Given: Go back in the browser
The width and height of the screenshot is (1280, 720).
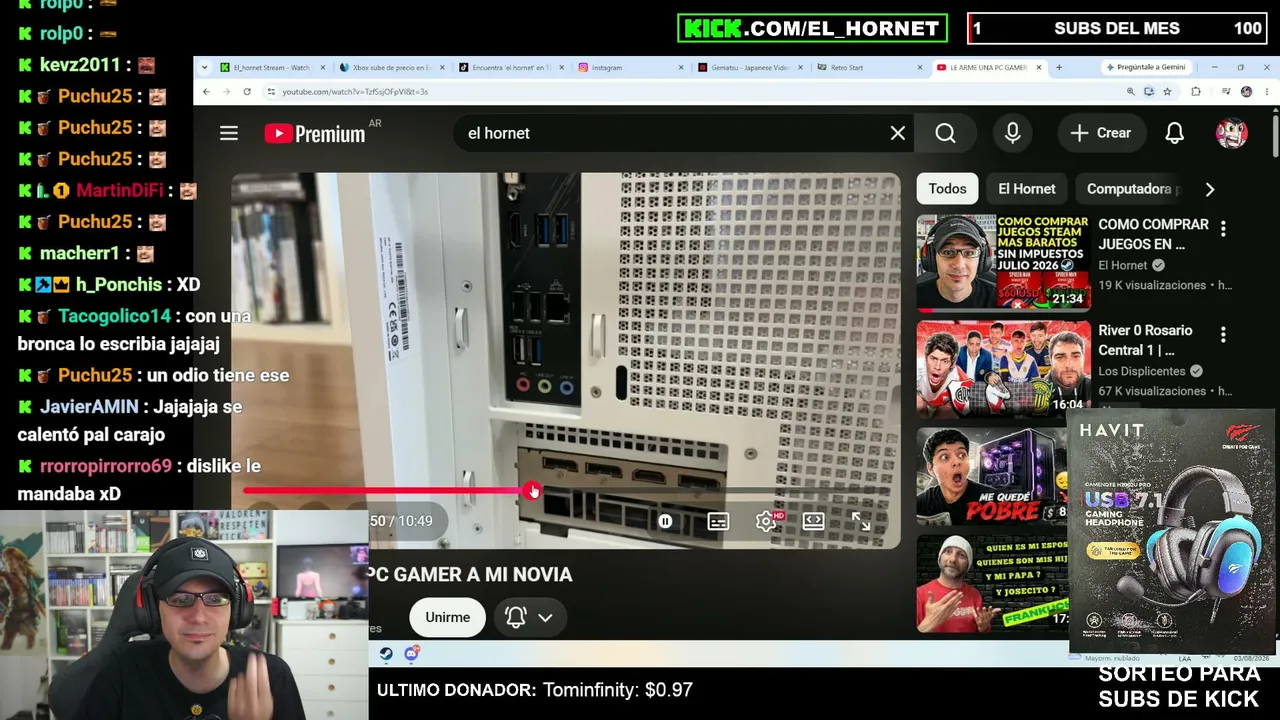Looking at the screenshot, I should point(207,91).
